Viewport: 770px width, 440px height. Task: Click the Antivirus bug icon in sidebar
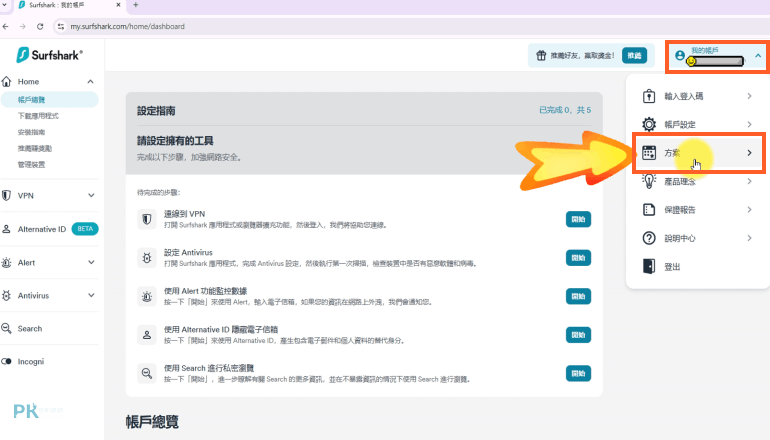(6, 296)
